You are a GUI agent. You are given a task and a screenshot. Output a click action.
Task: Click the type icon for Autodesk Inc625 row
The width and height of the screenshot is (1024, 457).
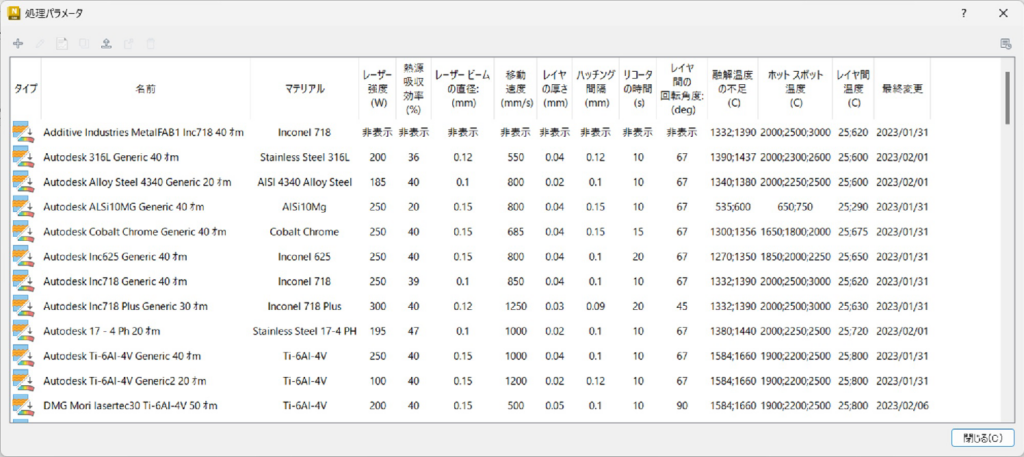24,257
